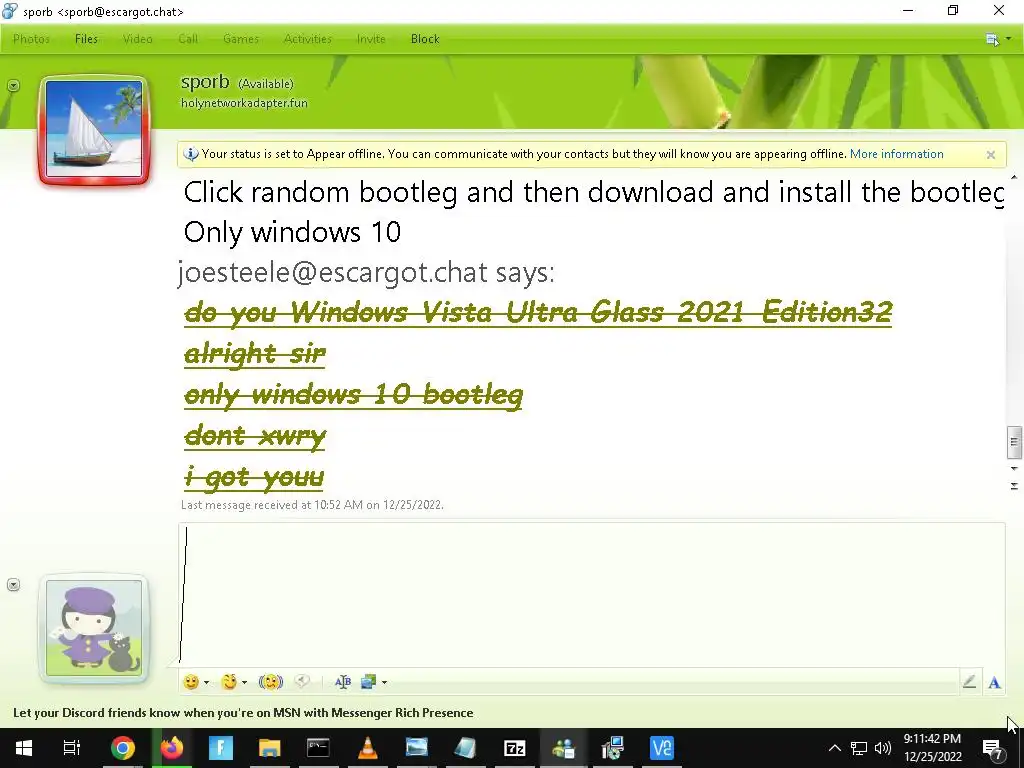Open 7-Zip from the taskbar
Viewport: 1024px width, 768px height.
point(515,748)
